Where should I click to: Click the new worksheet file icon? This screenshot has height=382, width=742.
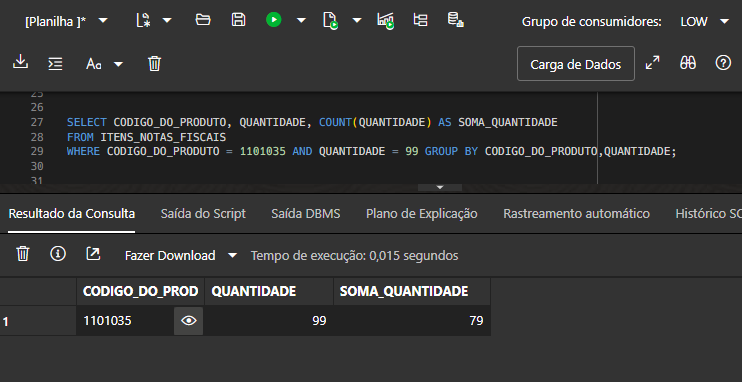coord(143,20)
